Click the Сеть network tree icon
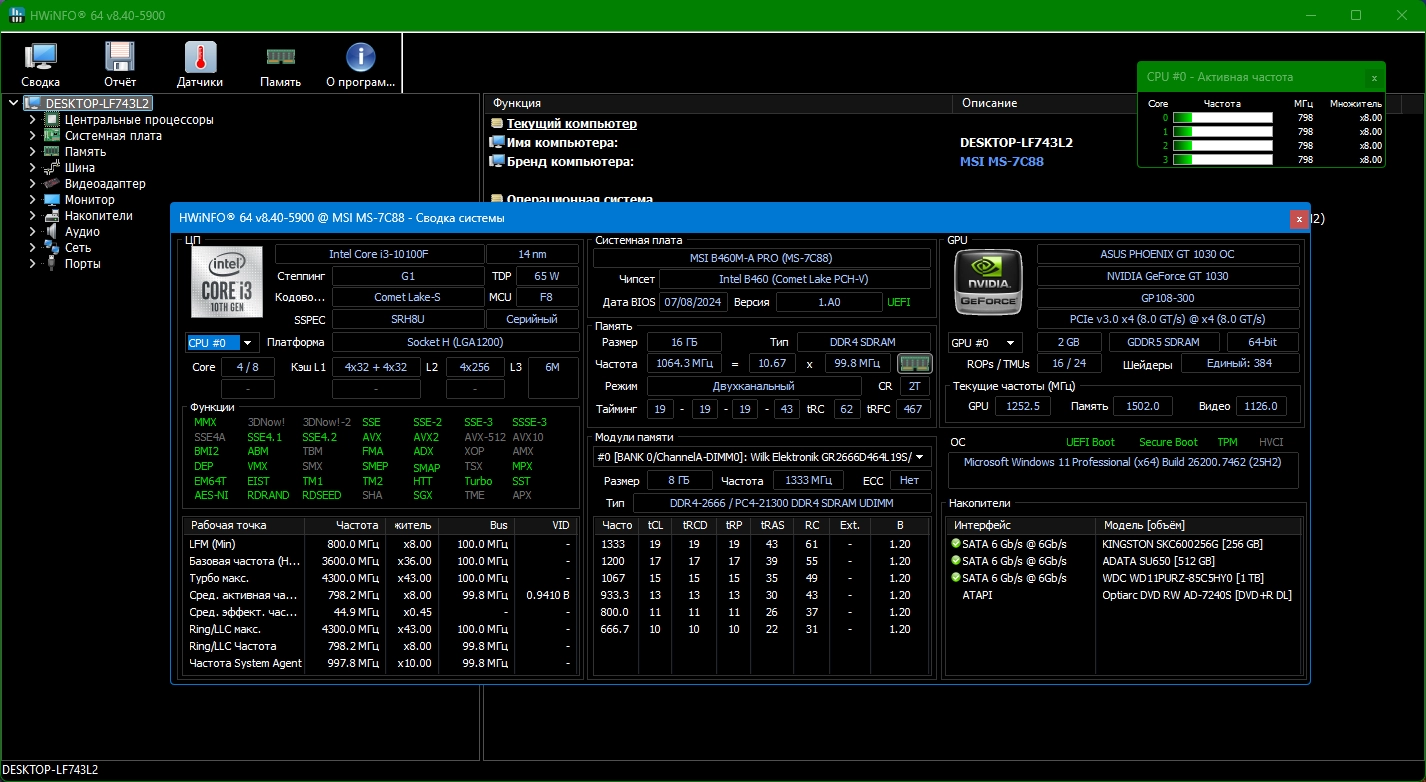Screen dimensions: 1426x782 click(x=51, y=248)
